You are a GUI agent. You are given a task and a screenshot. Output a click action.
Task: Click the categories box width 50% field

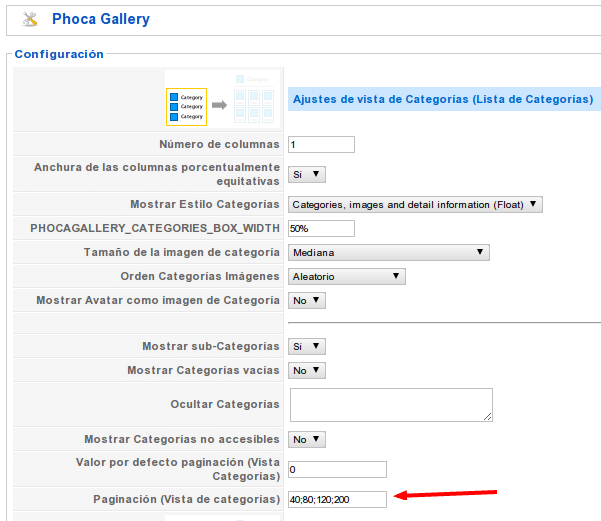(321, 228)
